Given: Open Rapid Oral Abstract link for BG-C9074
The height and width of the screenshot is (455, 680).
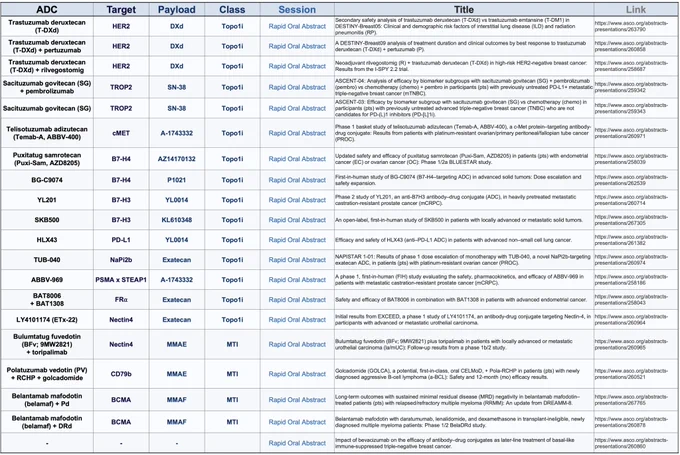Looking at the screenshot, I should click(297, 180).
